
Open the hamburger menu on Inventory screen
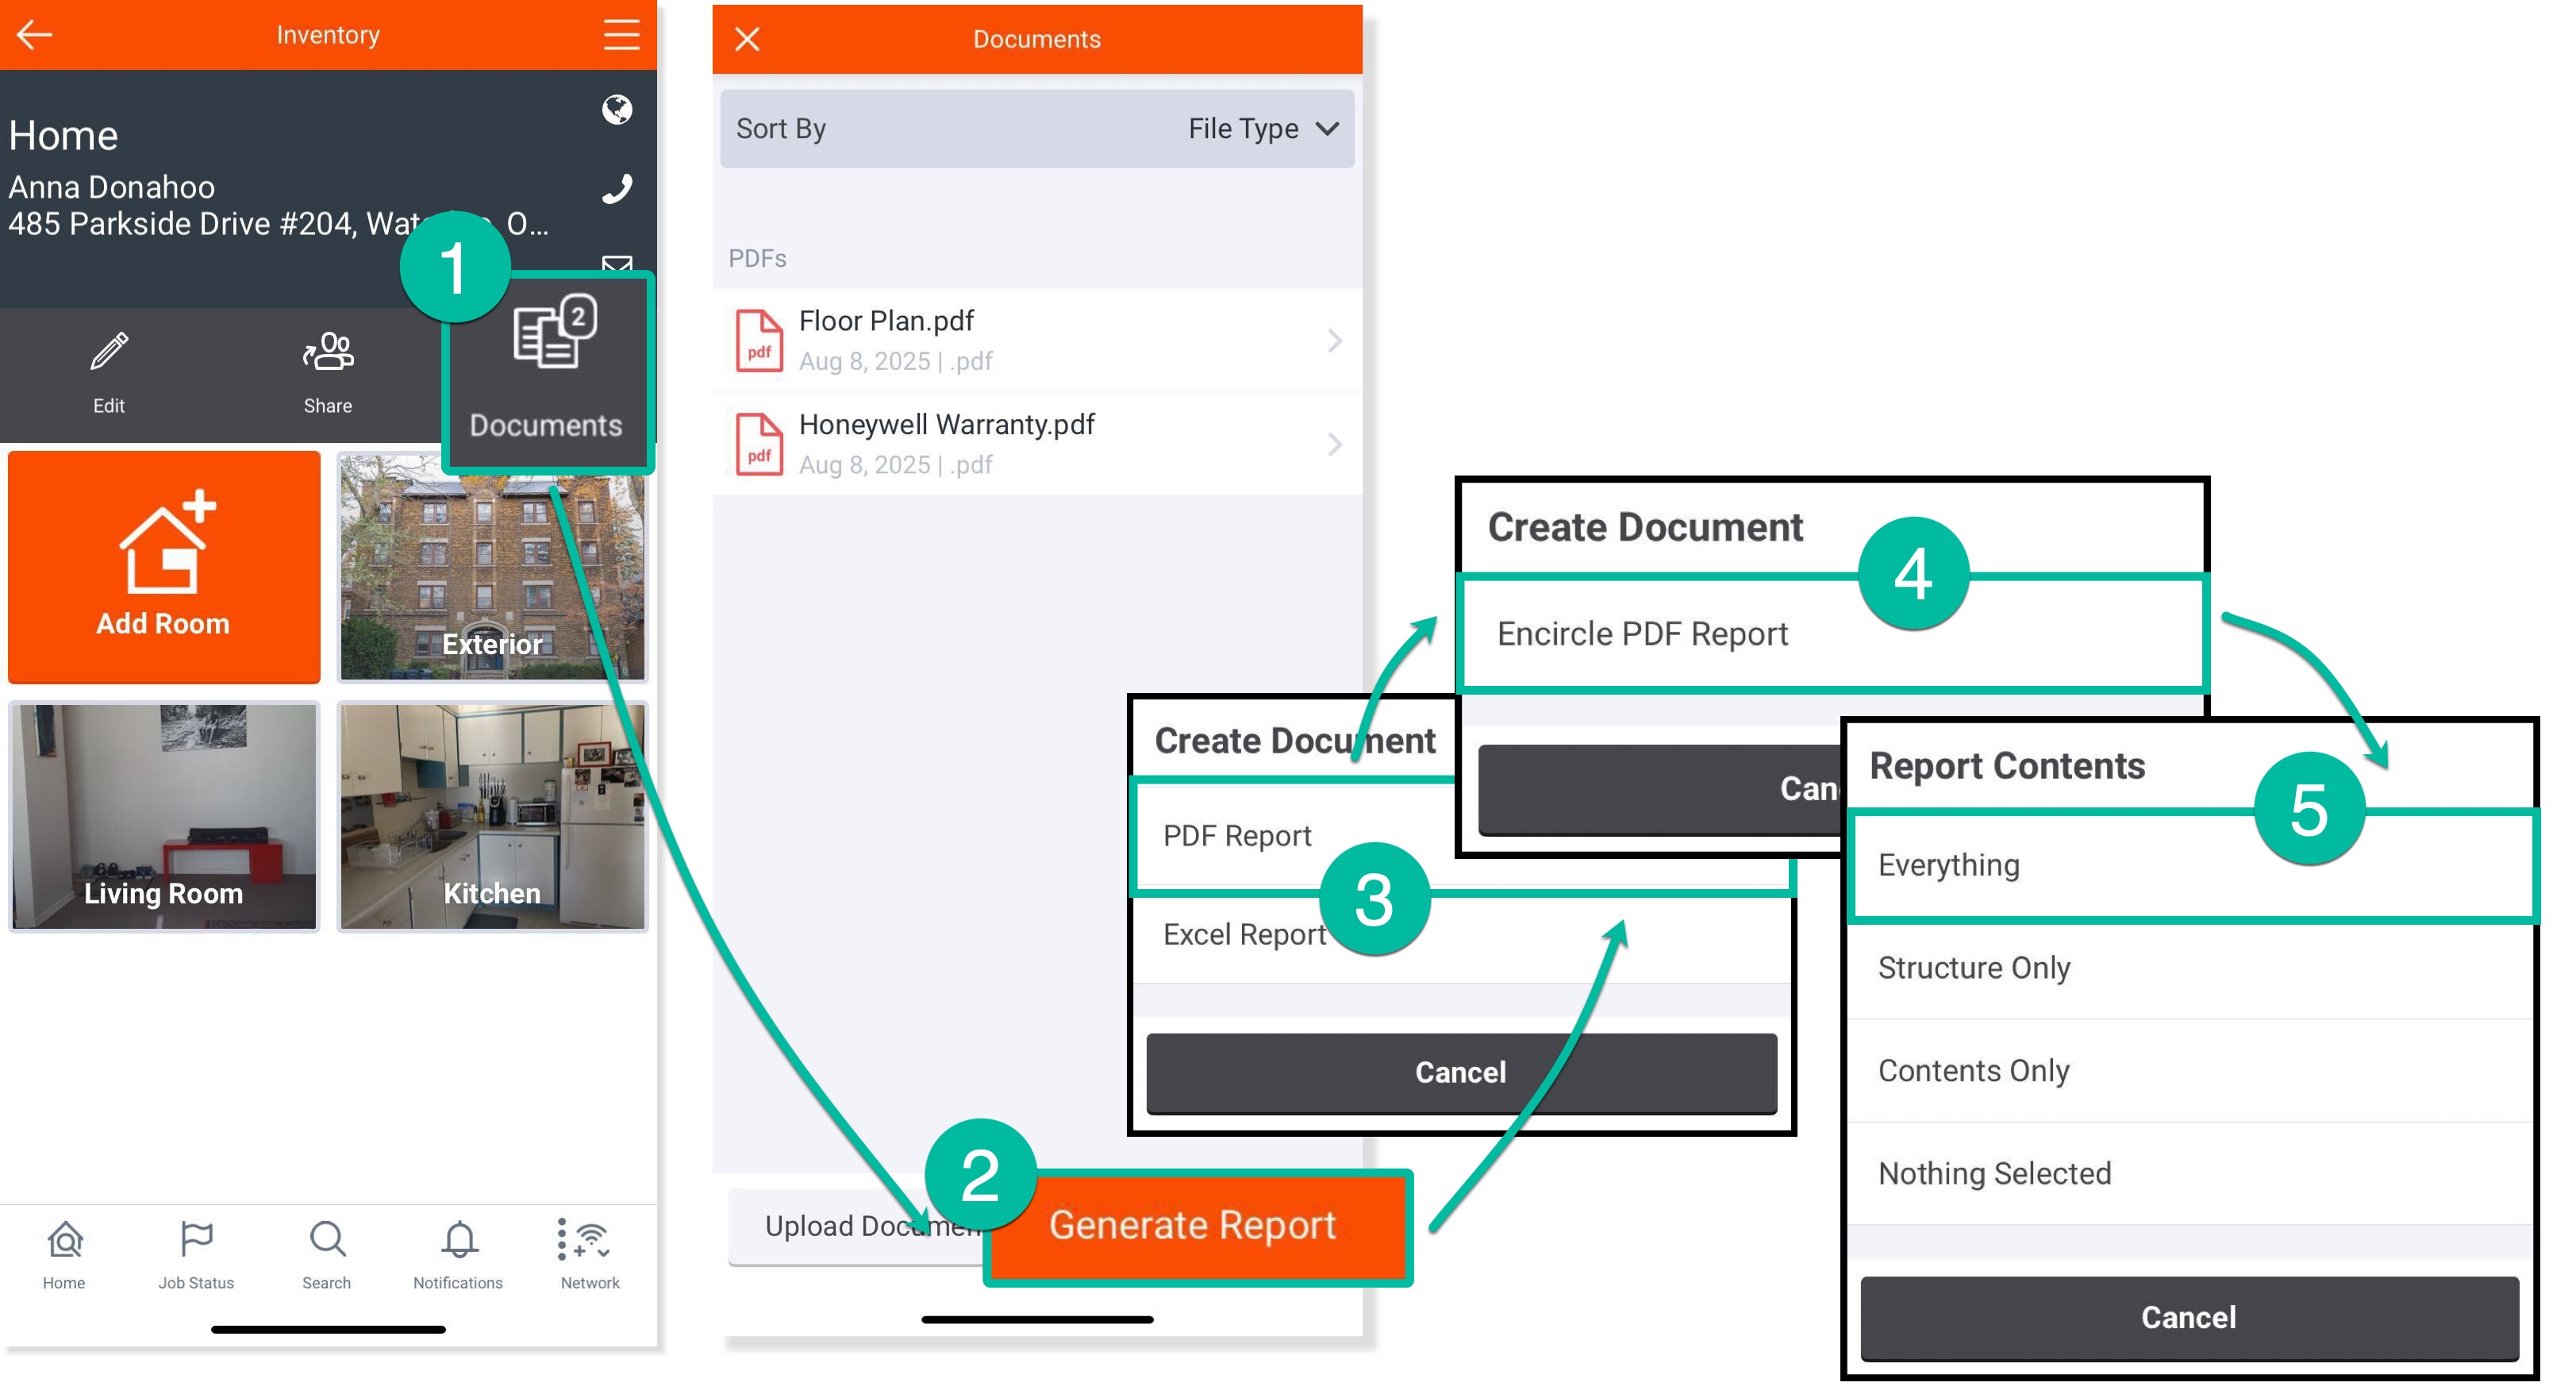tap(621, 34)
